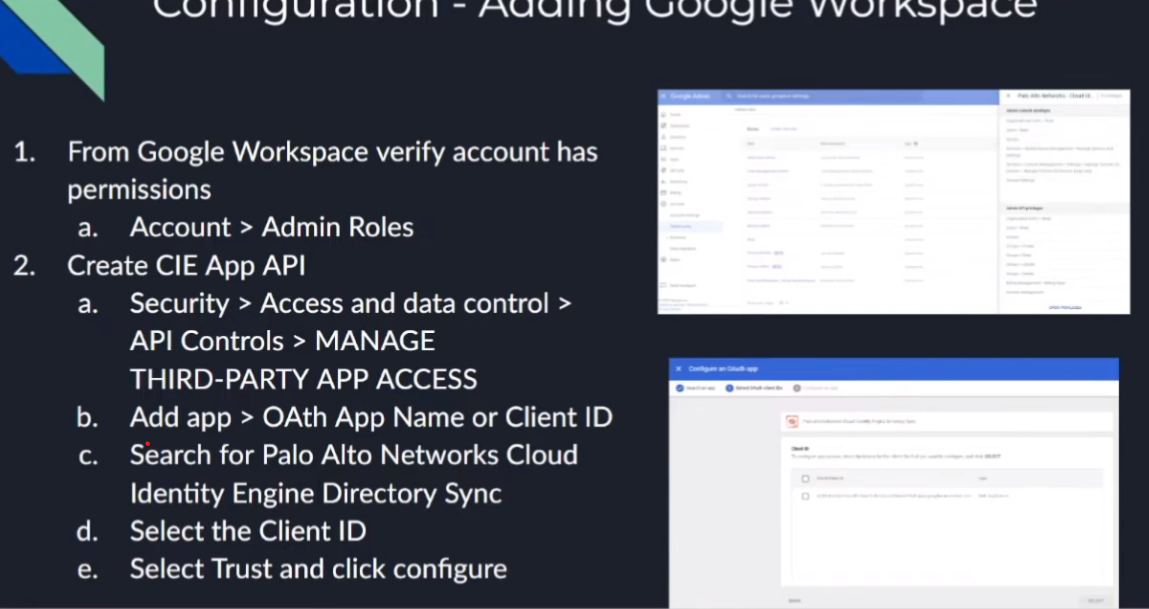This screenshot has height=609, width=1149.
Task: Click text 'Select Trust and click configure'
Action: (x=318, y=569)
